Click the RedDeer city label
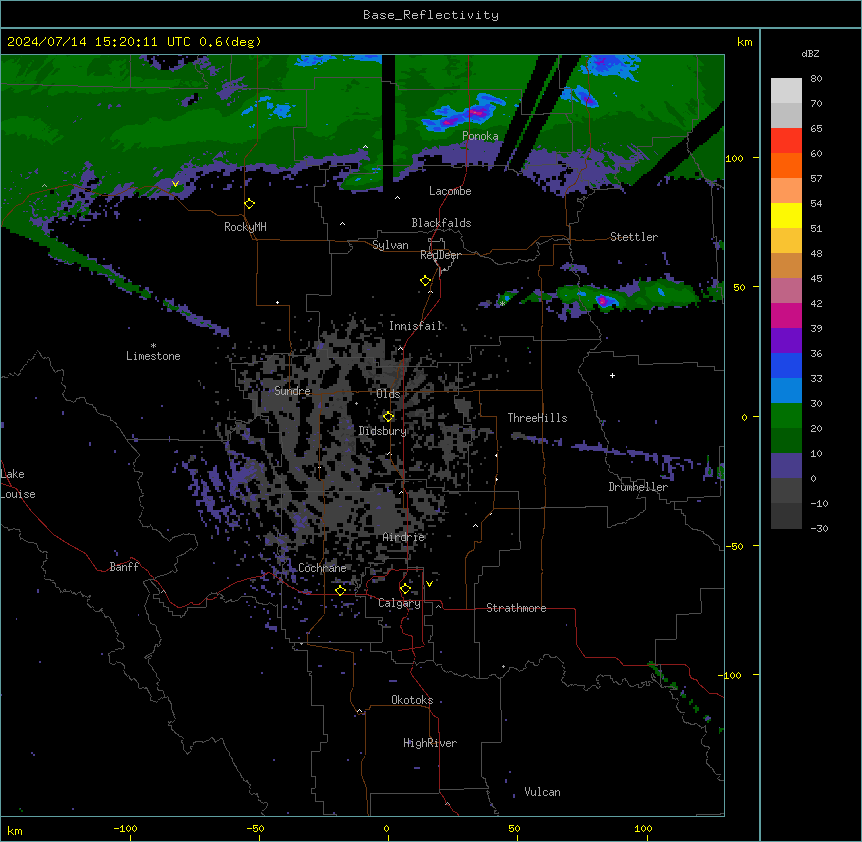Screen dimensions: 862x842 click(x=440, y=255)
